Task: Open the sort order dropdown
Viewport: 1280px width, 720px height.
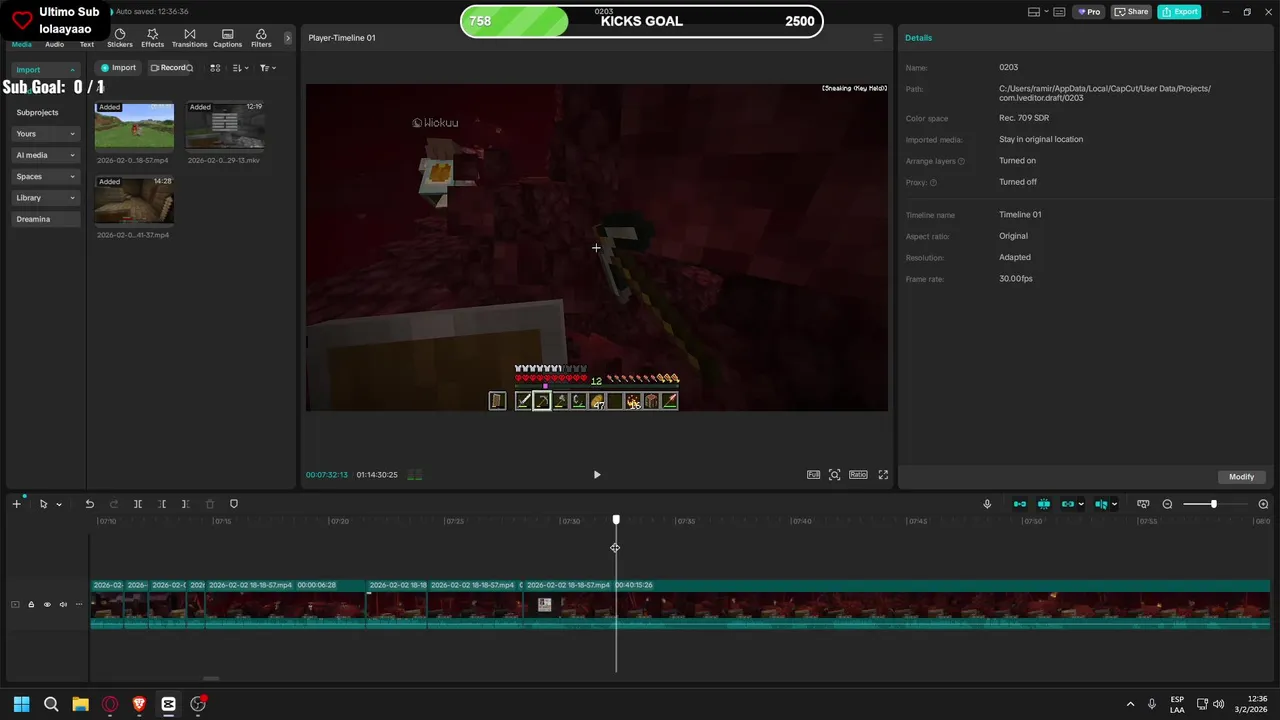Action: pos(240,68)
